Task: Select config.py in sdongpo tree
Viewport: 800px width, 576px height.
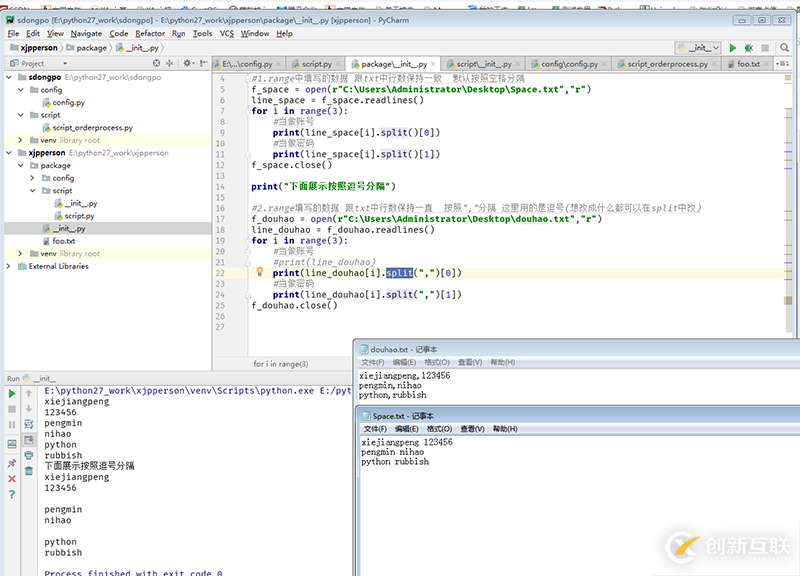Action: tap(68, 102)
